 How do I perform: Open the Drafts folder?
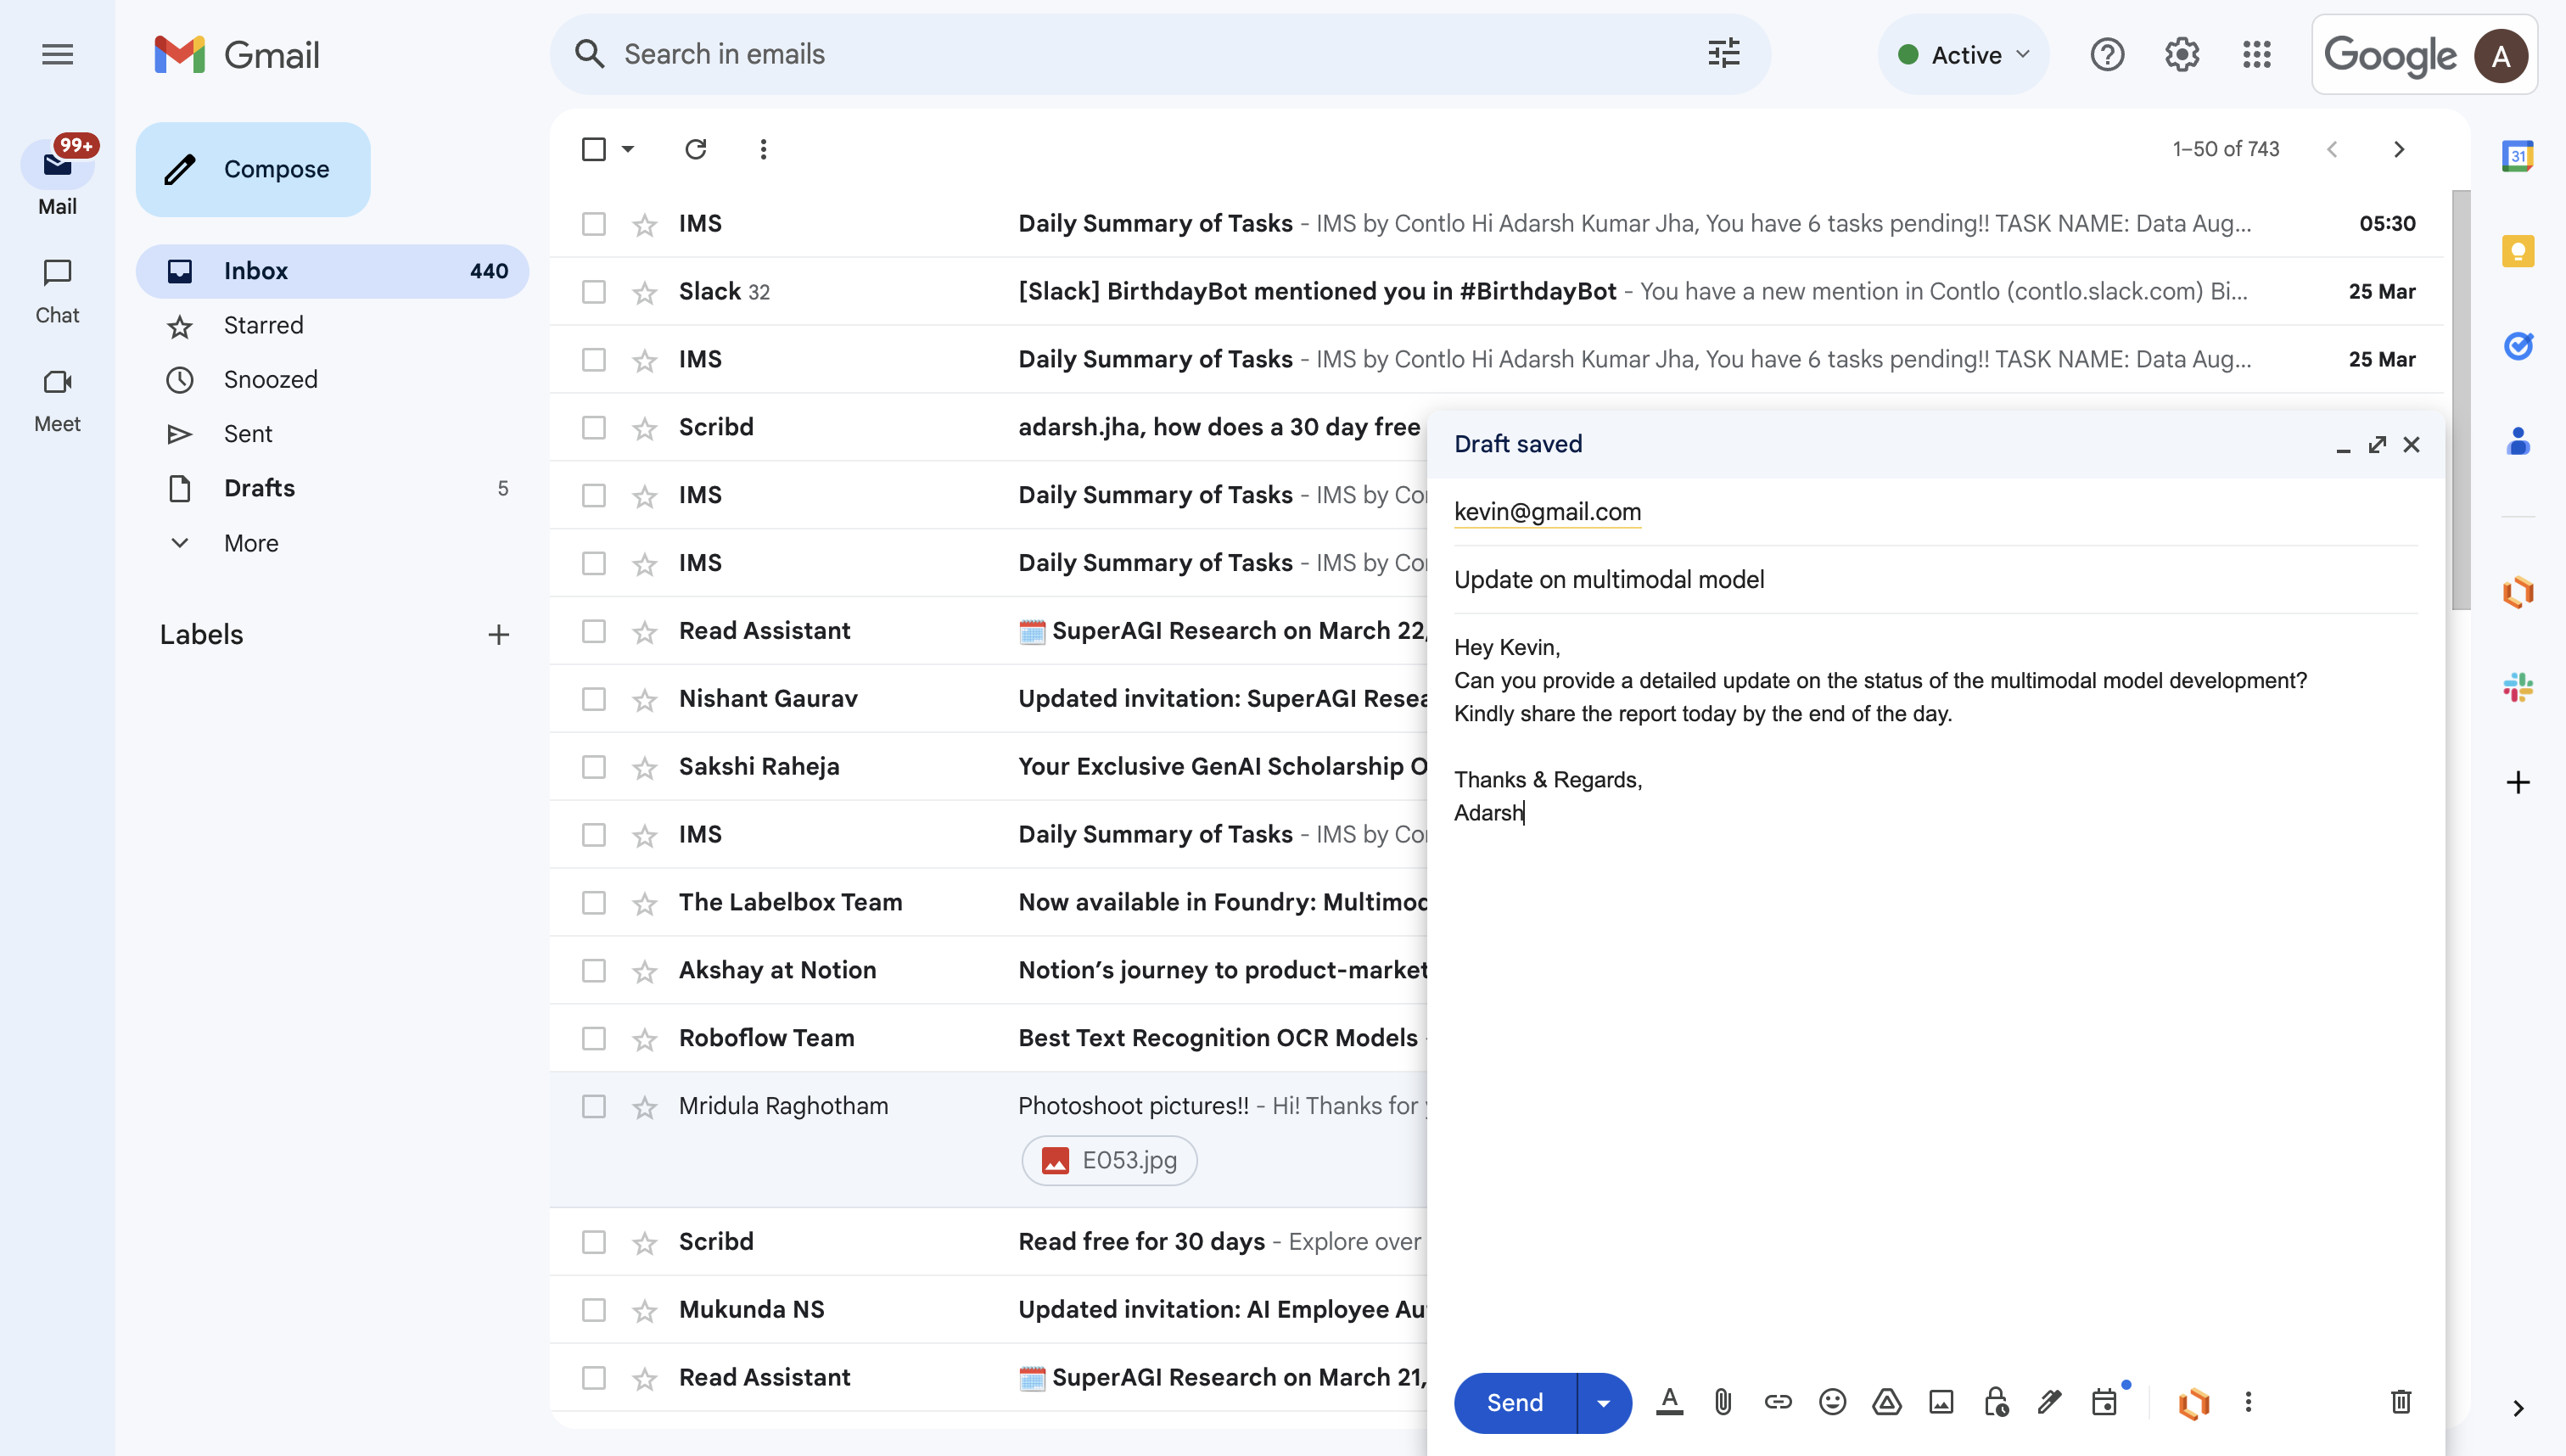pos(332,488)
